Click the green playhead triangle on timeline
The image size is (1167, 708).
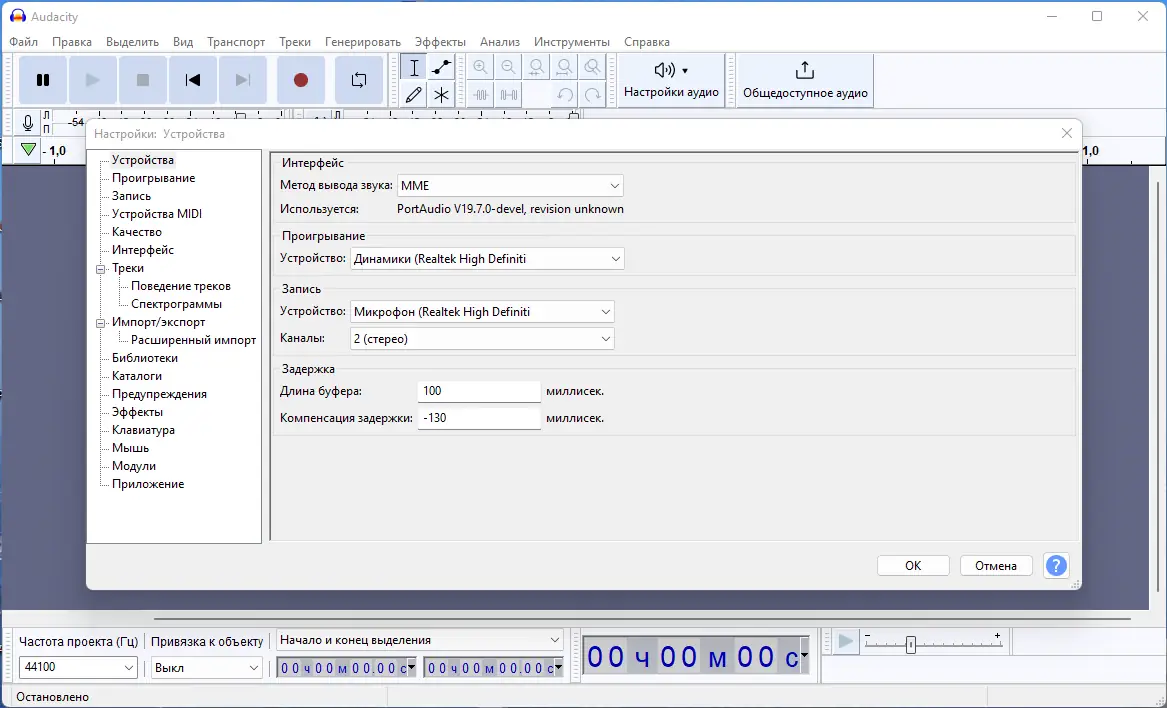click(x=28, y=150)
